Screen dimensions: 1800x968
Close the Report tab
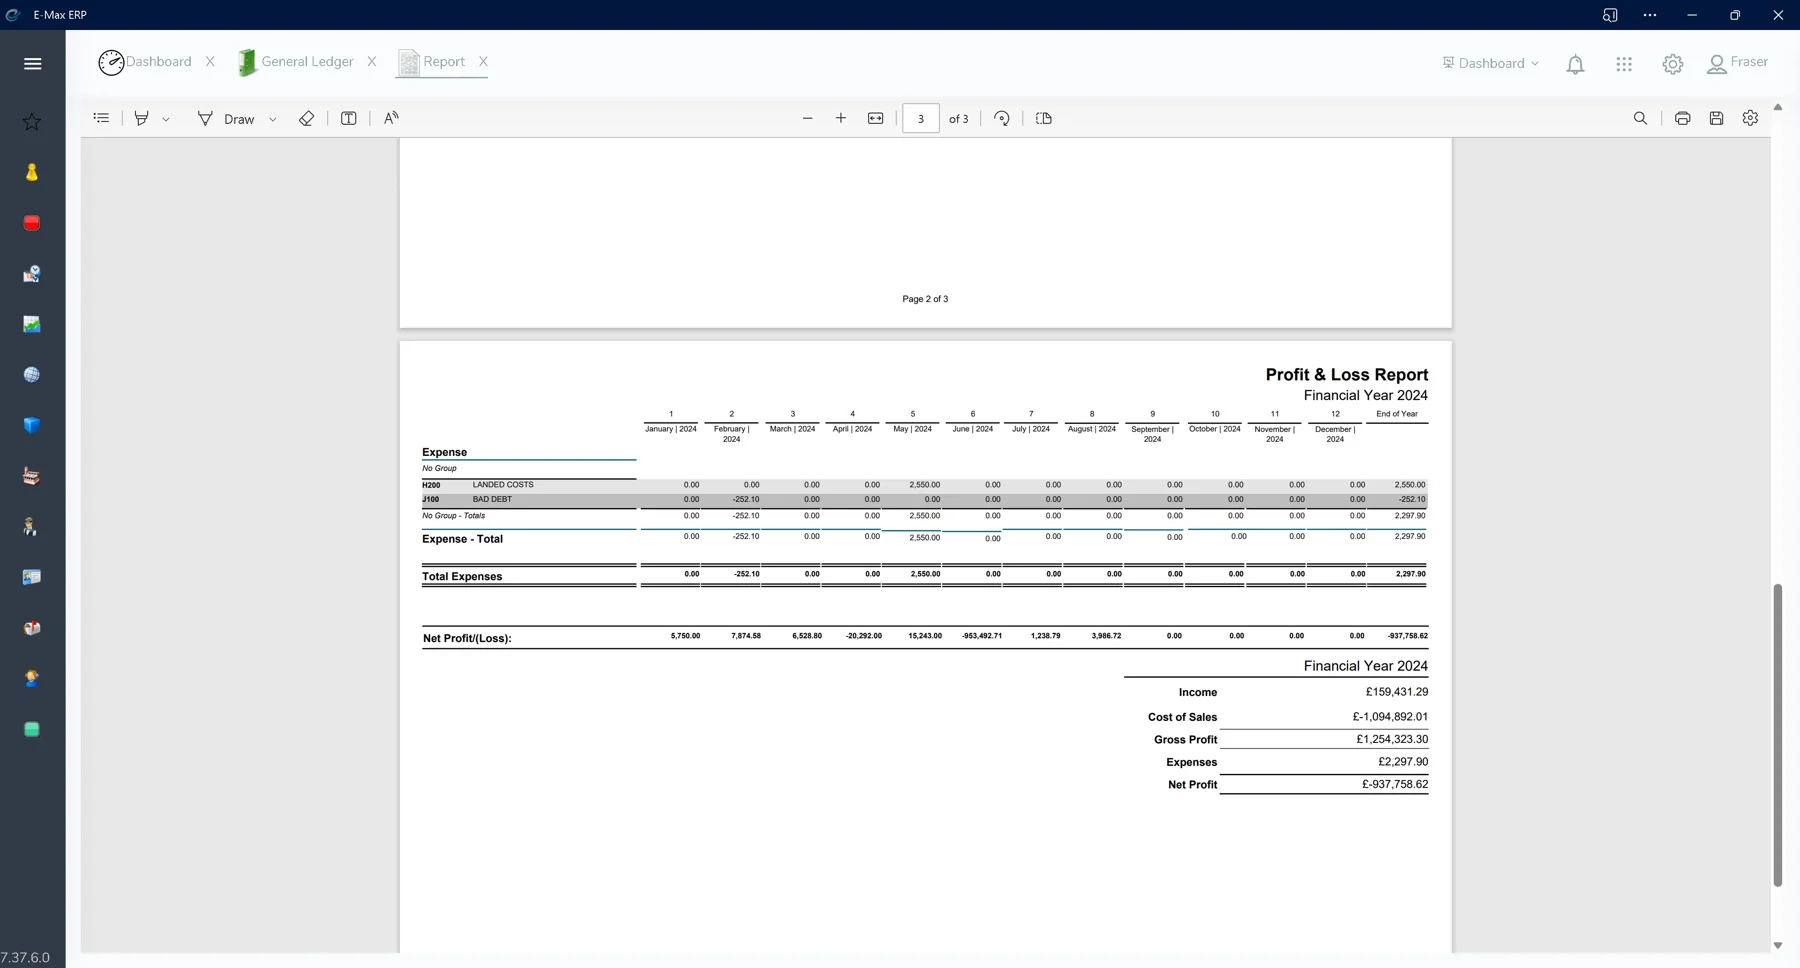(483, 62)
